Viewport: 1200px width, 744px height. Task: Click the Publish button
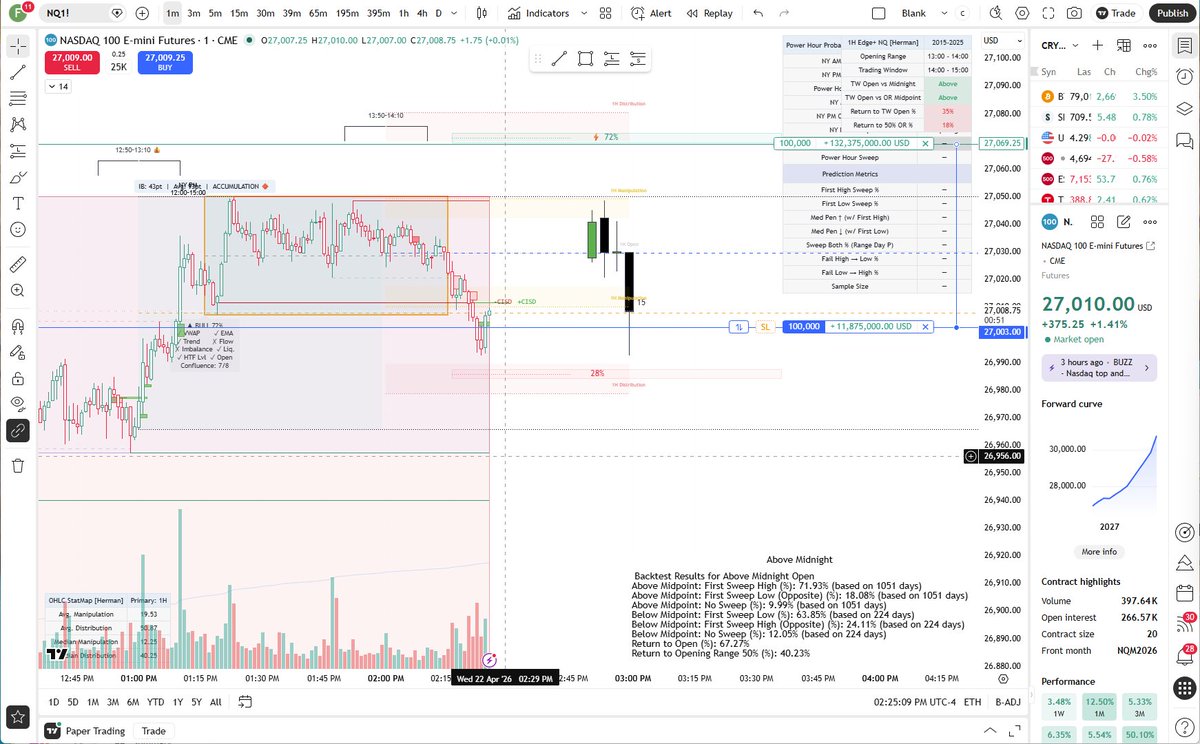[1170, 13]
